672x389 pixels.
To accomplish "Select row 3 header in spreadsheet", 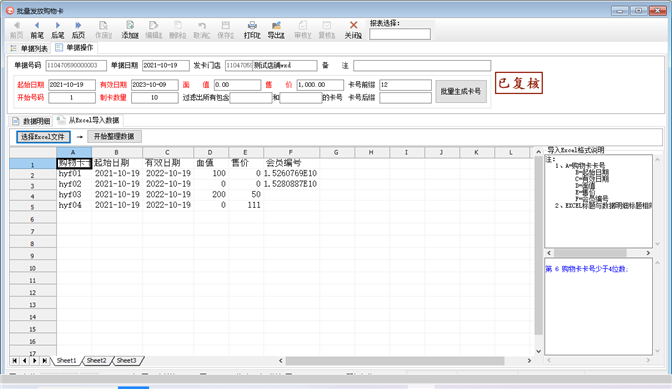I will [x=33, y=186].
